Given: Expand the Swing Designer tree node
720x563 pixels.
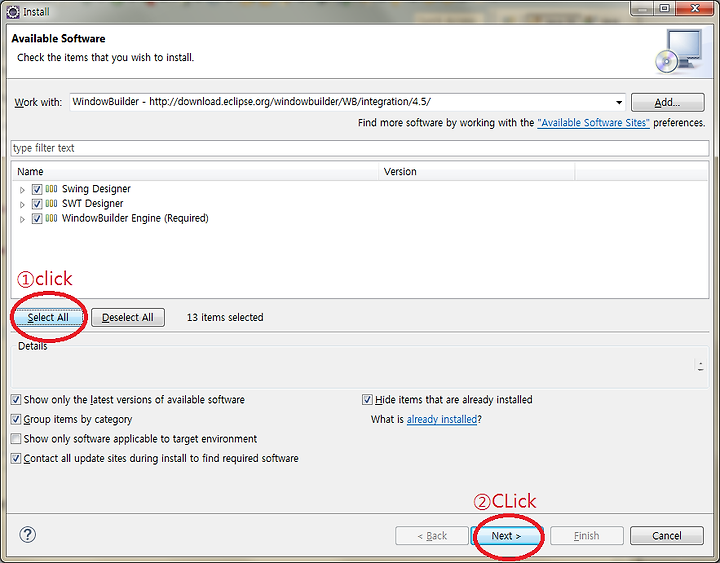Looking at the screenshot, I should tap(22, 190).
